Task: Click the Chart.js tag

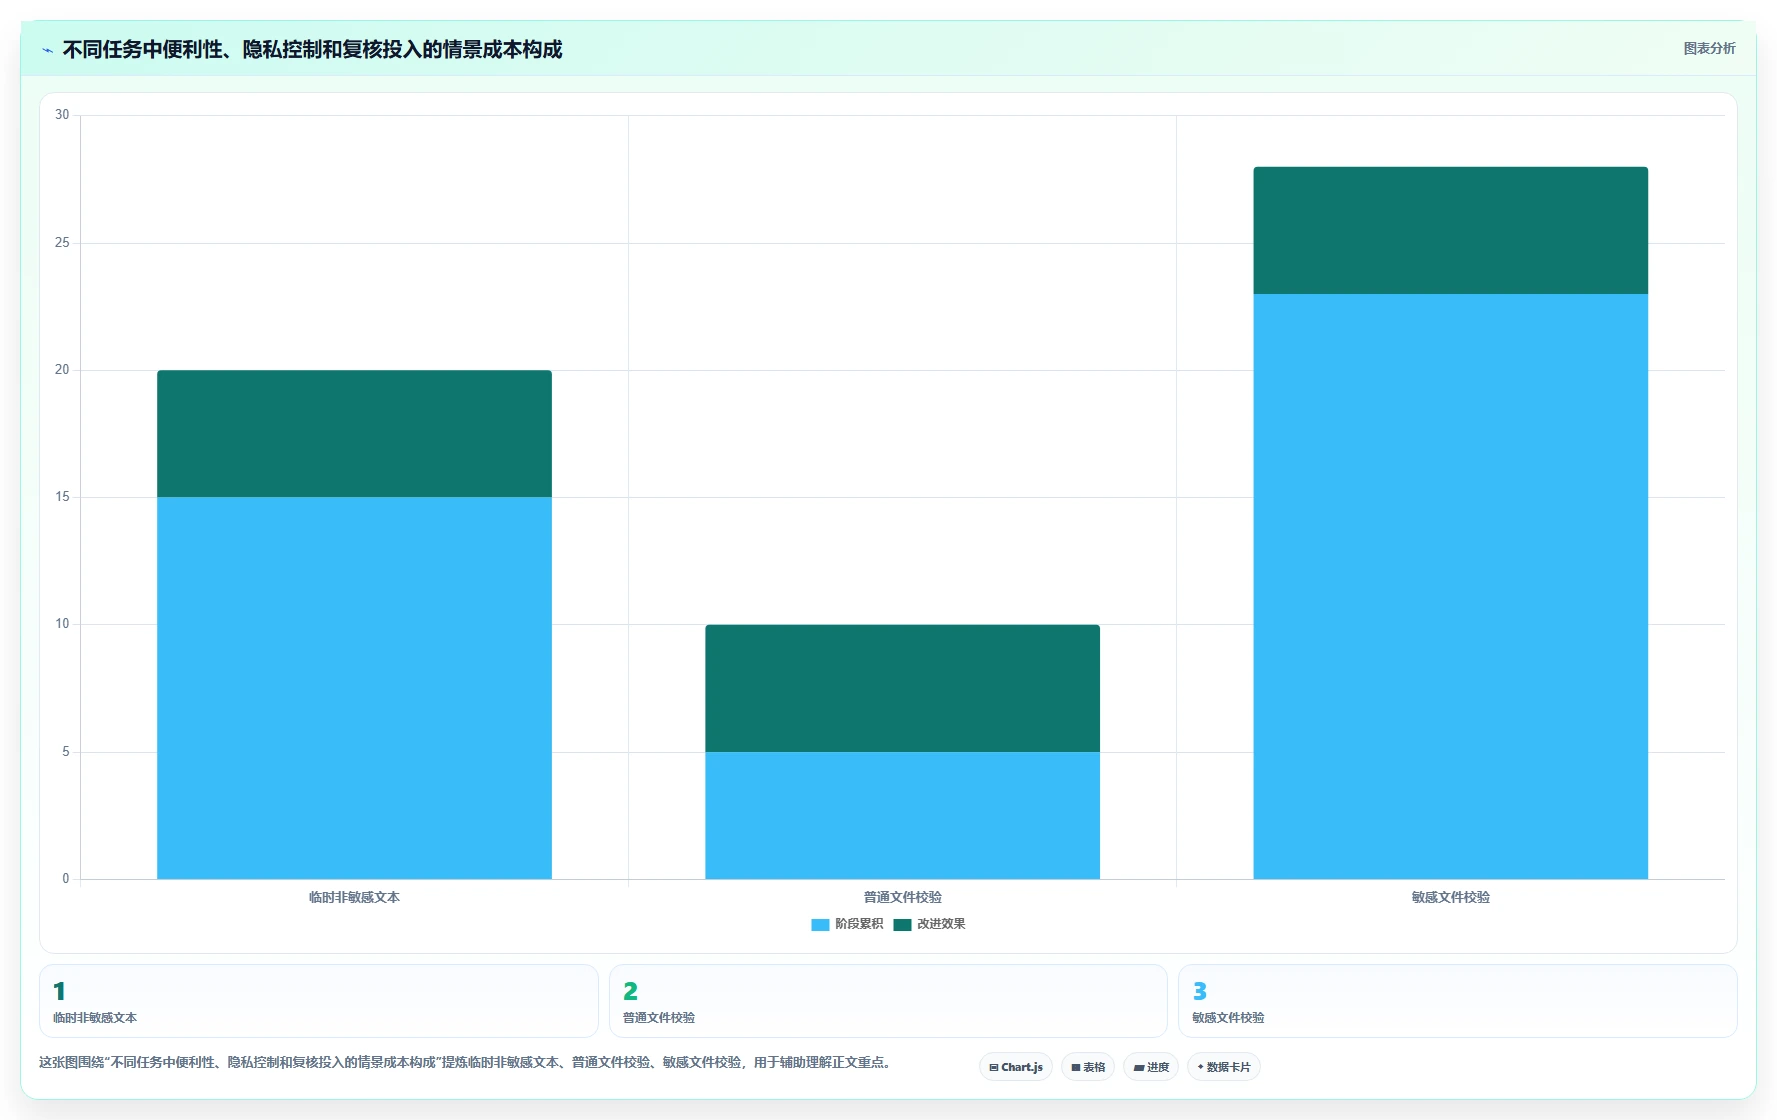Action: click(1015, 1067)
